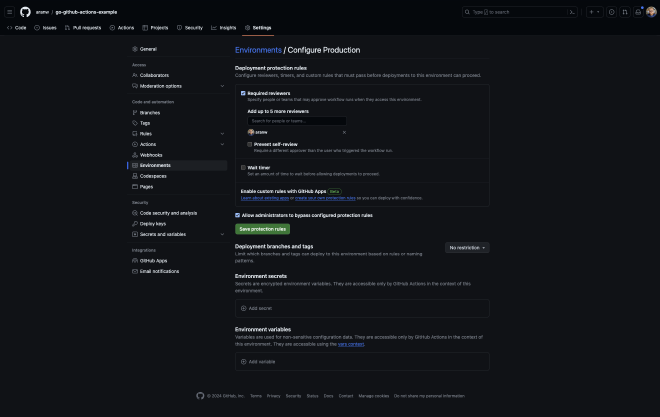Screen dimensions: 660x417
Task: Open the Privacy link in footer
Action: (x=274, y=396)
